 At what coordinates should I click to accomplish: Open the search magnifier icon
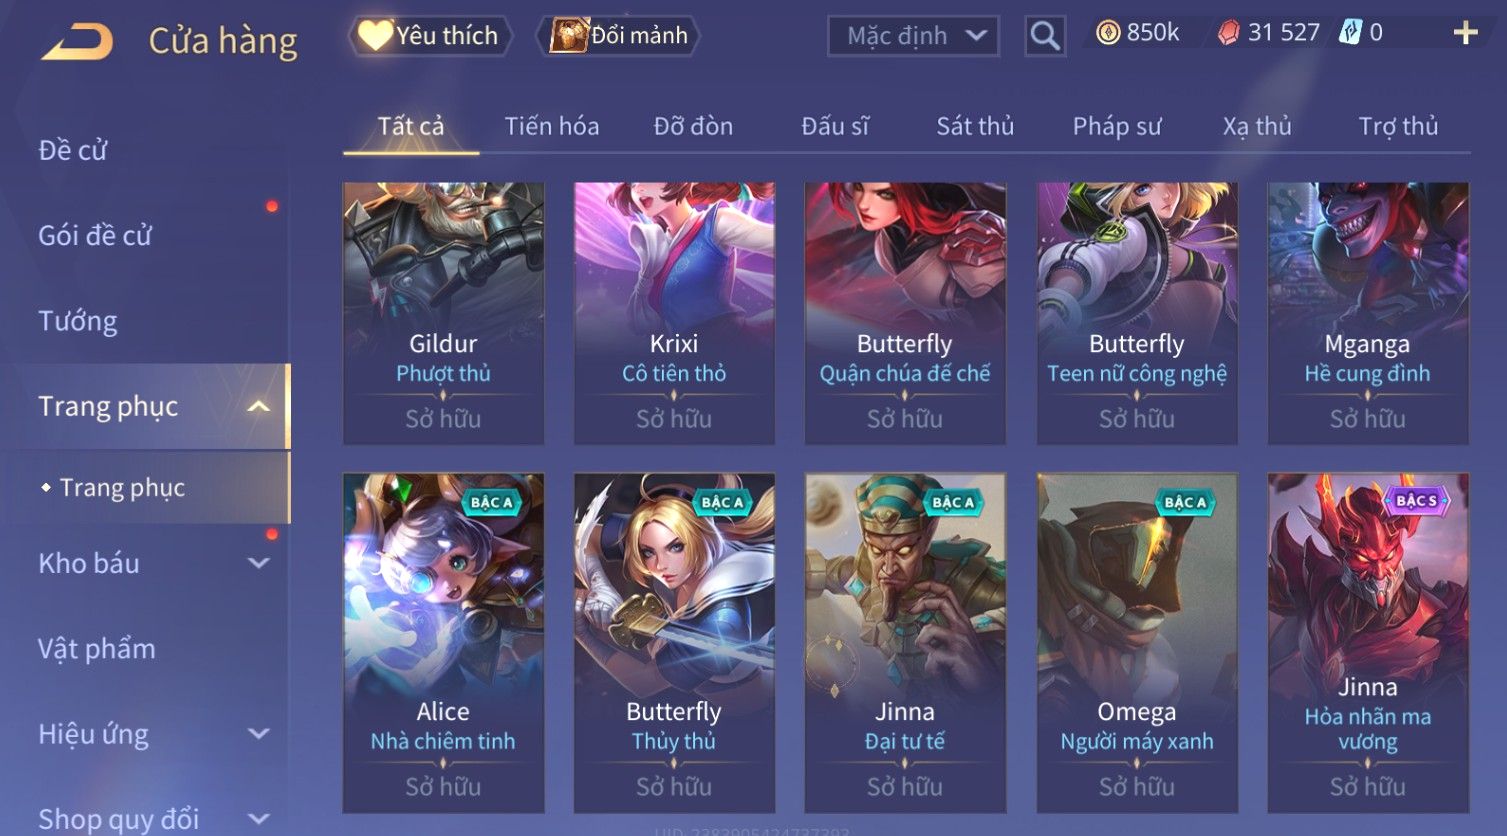pyautogui.click(x=1045, y=36)
